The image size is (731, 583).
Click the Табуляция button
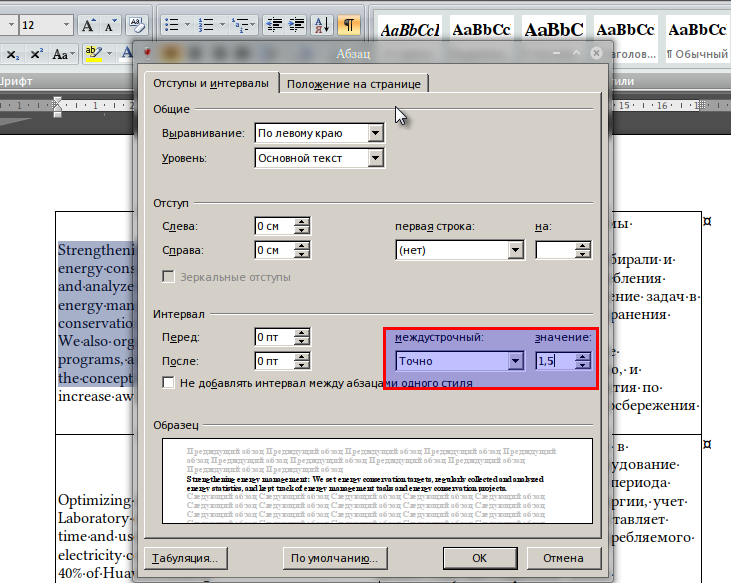pyautogui.click(x=185, y=558)
